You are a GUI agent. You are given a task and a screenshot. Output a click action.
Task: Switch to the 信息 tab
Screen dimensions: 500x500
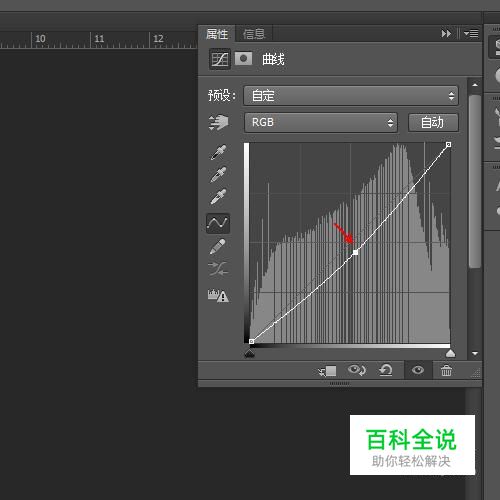254,34
